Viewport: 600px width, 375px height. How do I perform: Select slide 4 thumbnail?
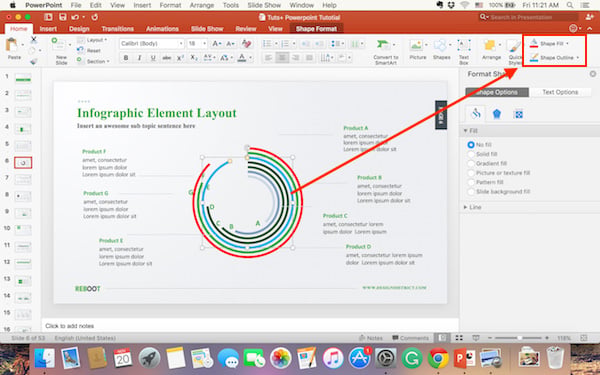(23, 129)
